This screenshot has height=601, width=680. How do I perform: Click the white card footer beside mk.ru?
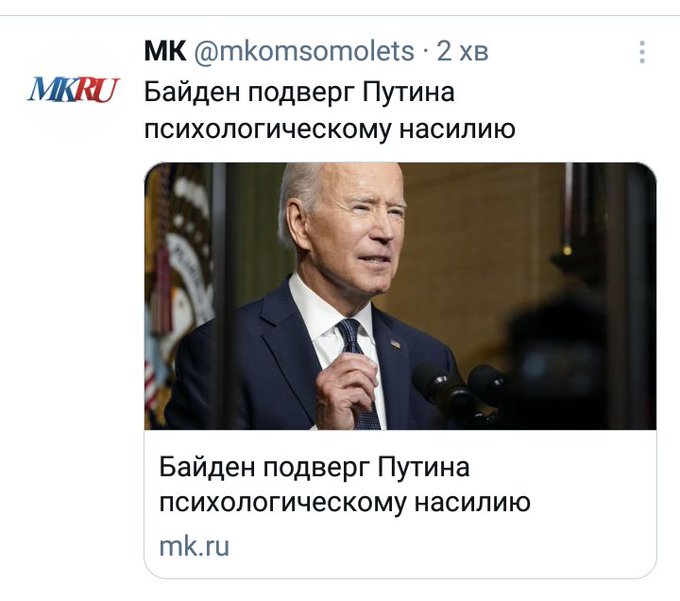tap(434, 546)
